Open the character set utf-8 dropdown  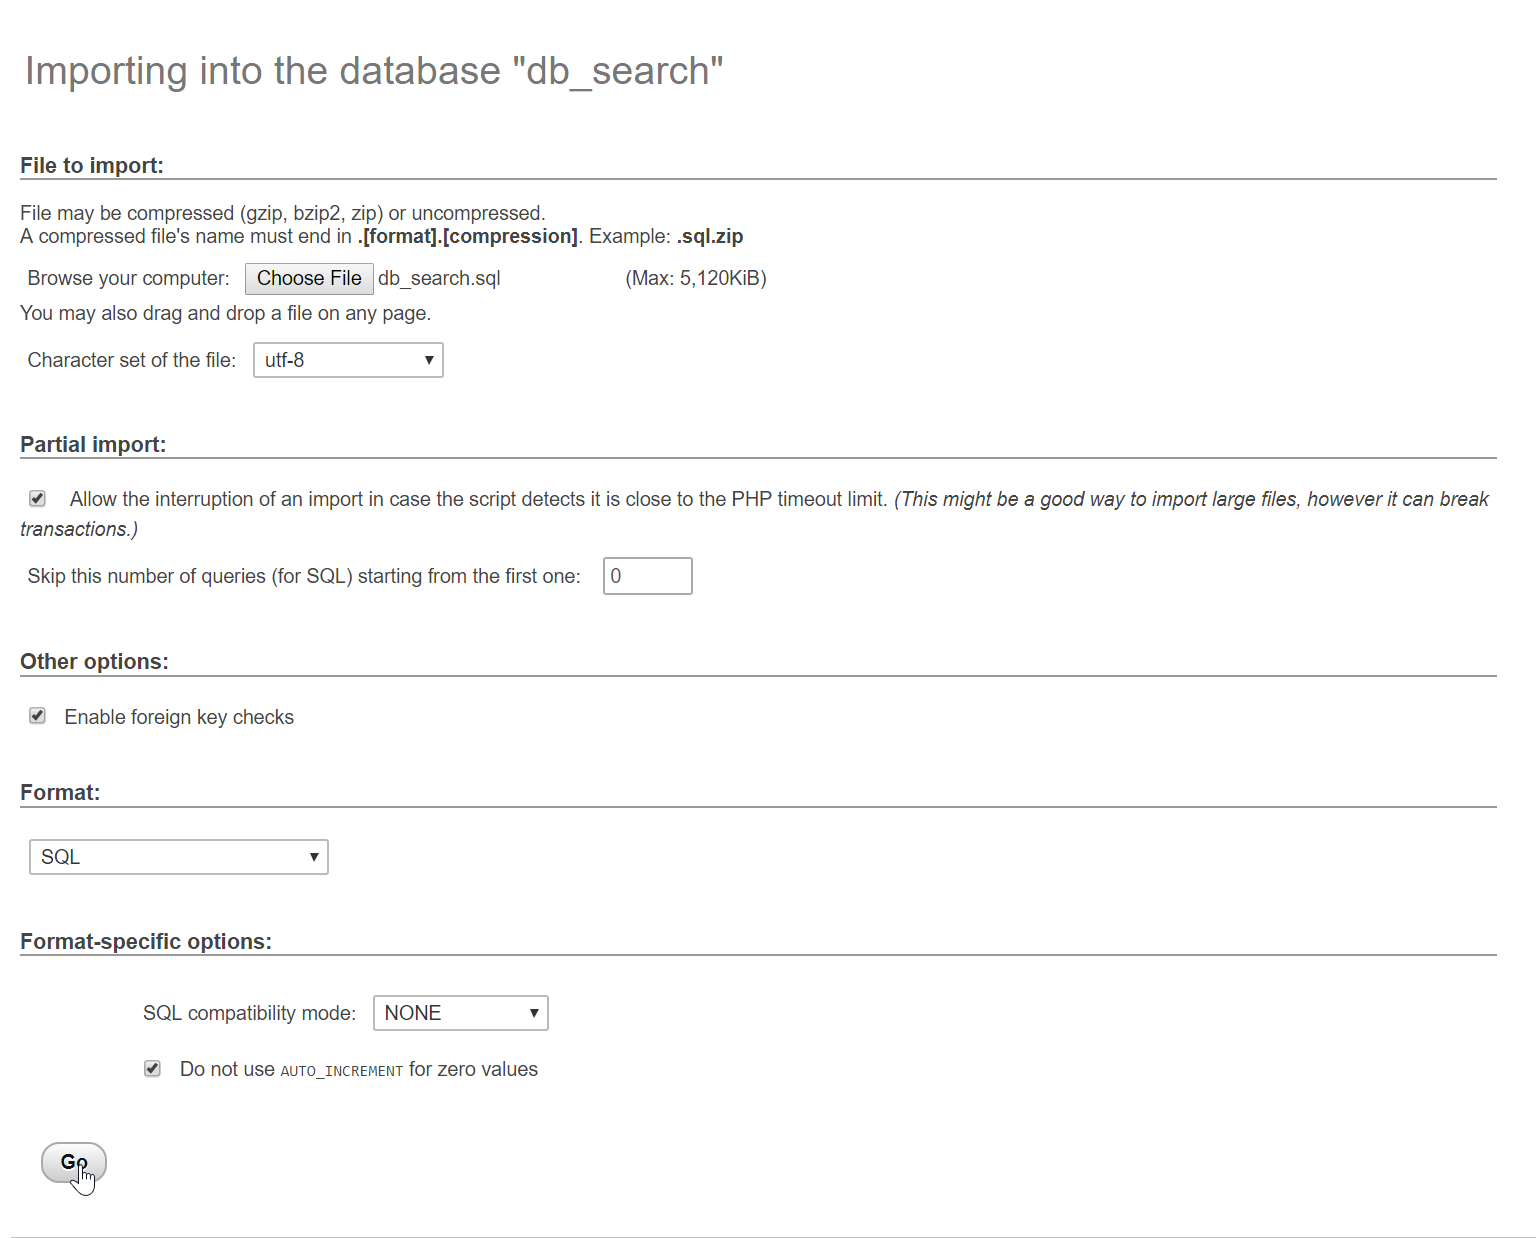point(348,360)
